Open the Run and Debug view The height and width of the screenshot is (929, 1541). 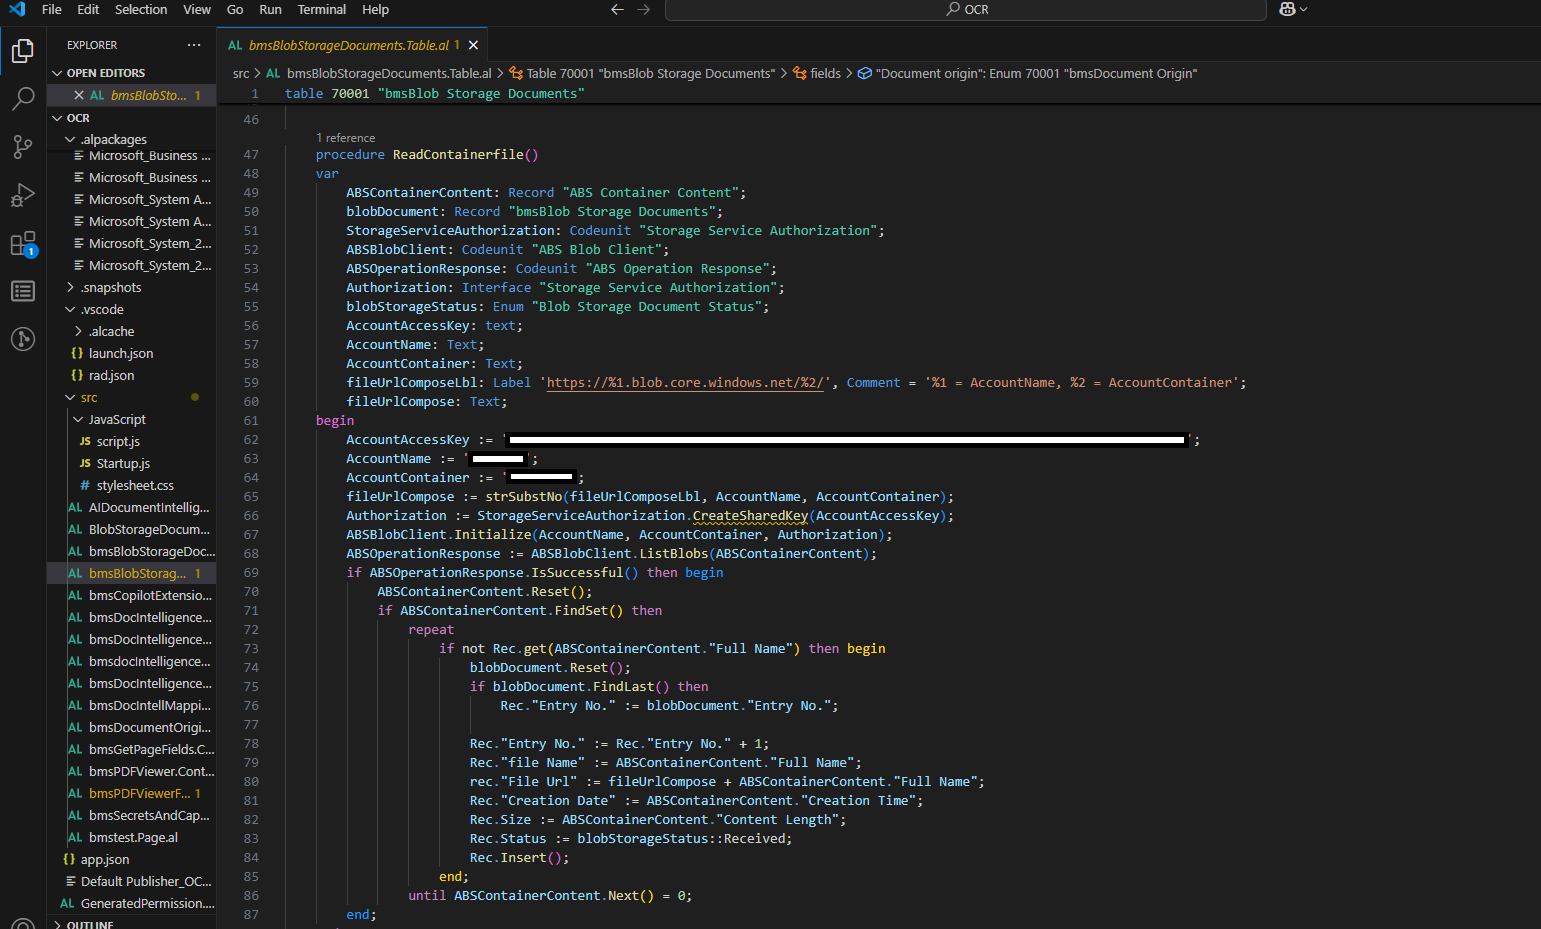[23, 195]
